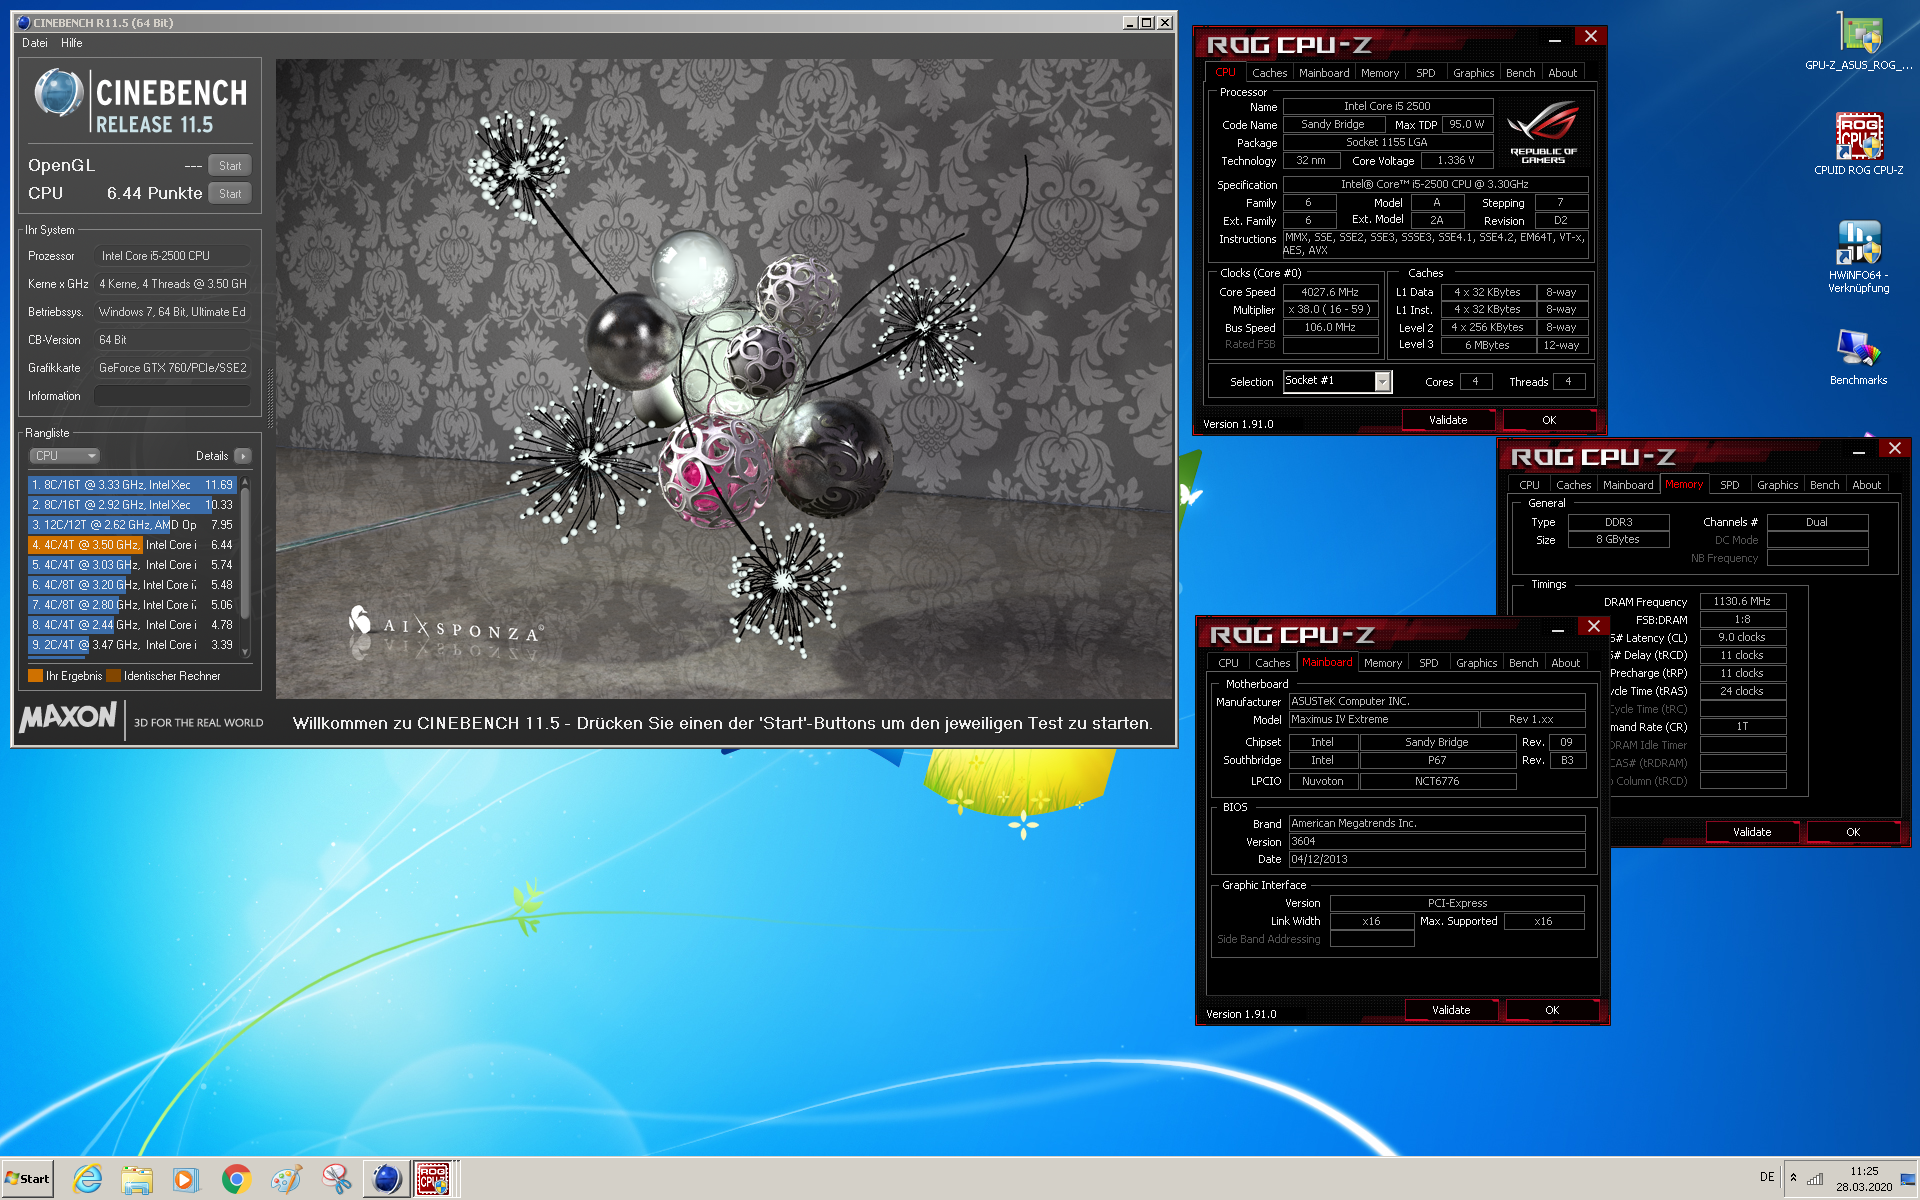
Task: Open the Snipping Tool from the taskbar
Action: tap(336, 1180)
